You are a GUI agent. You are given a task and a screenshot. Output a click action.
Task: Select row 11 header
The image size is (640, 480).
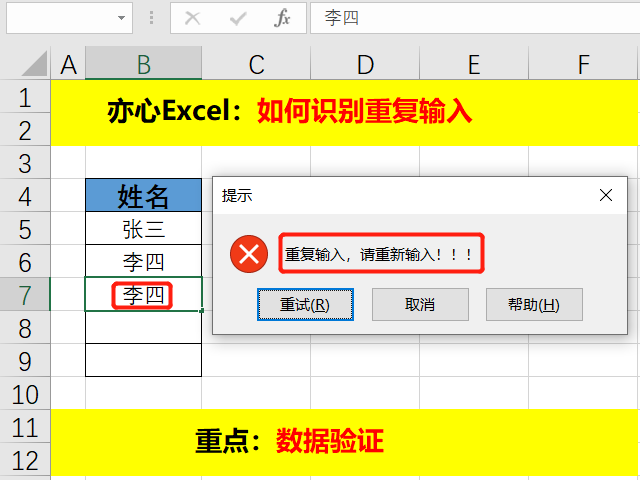tap(25, 427)
